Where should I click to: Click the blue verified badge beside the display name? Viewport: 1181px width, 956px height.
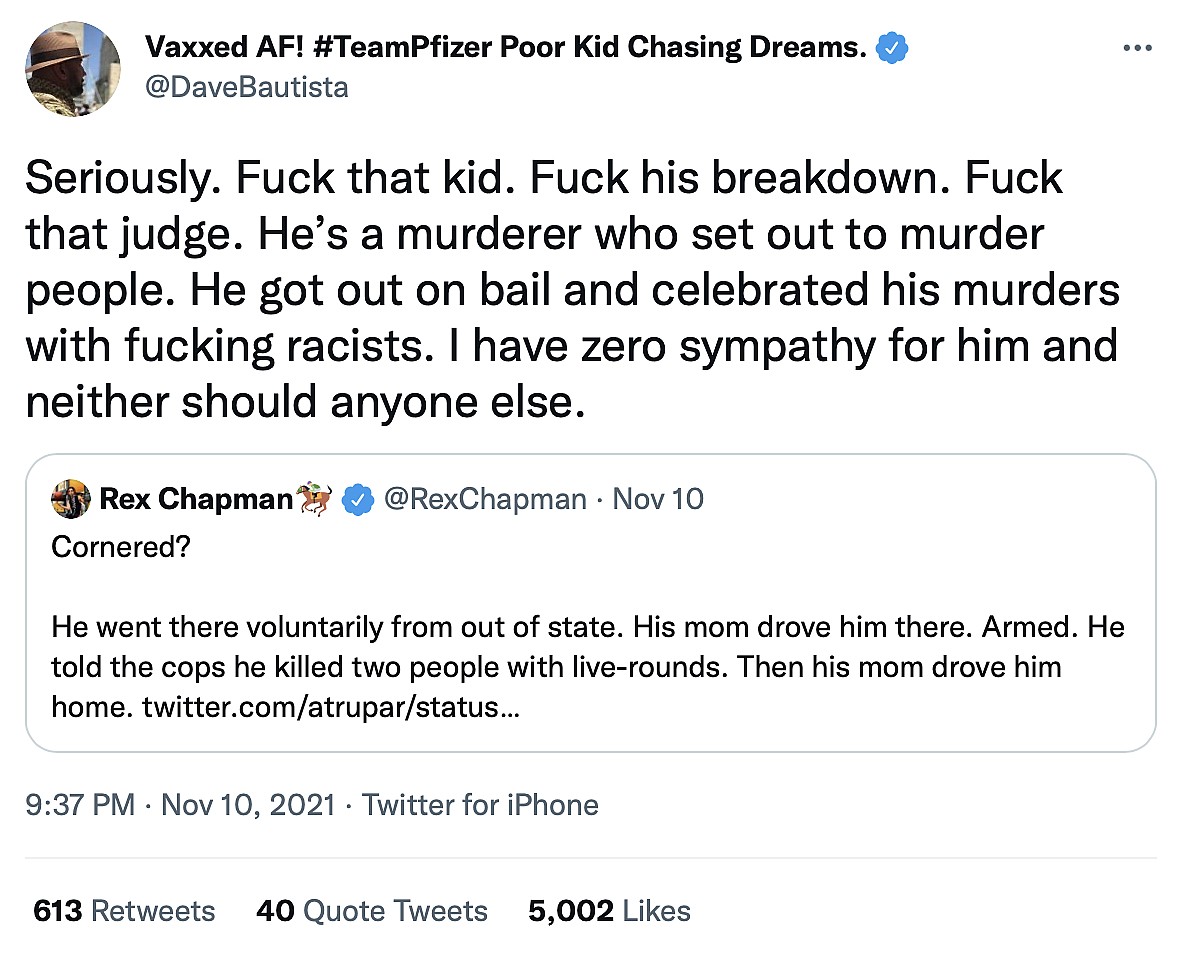[x=891, y=47]
